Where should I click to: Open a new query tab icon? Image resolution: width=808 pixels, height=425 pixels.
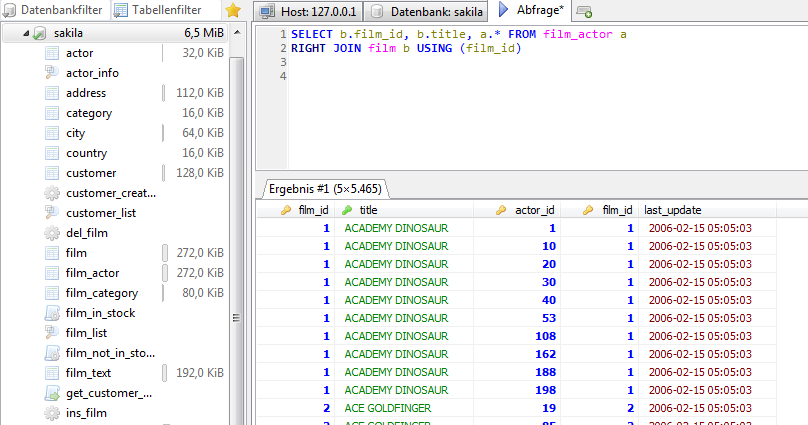point(584,12)
